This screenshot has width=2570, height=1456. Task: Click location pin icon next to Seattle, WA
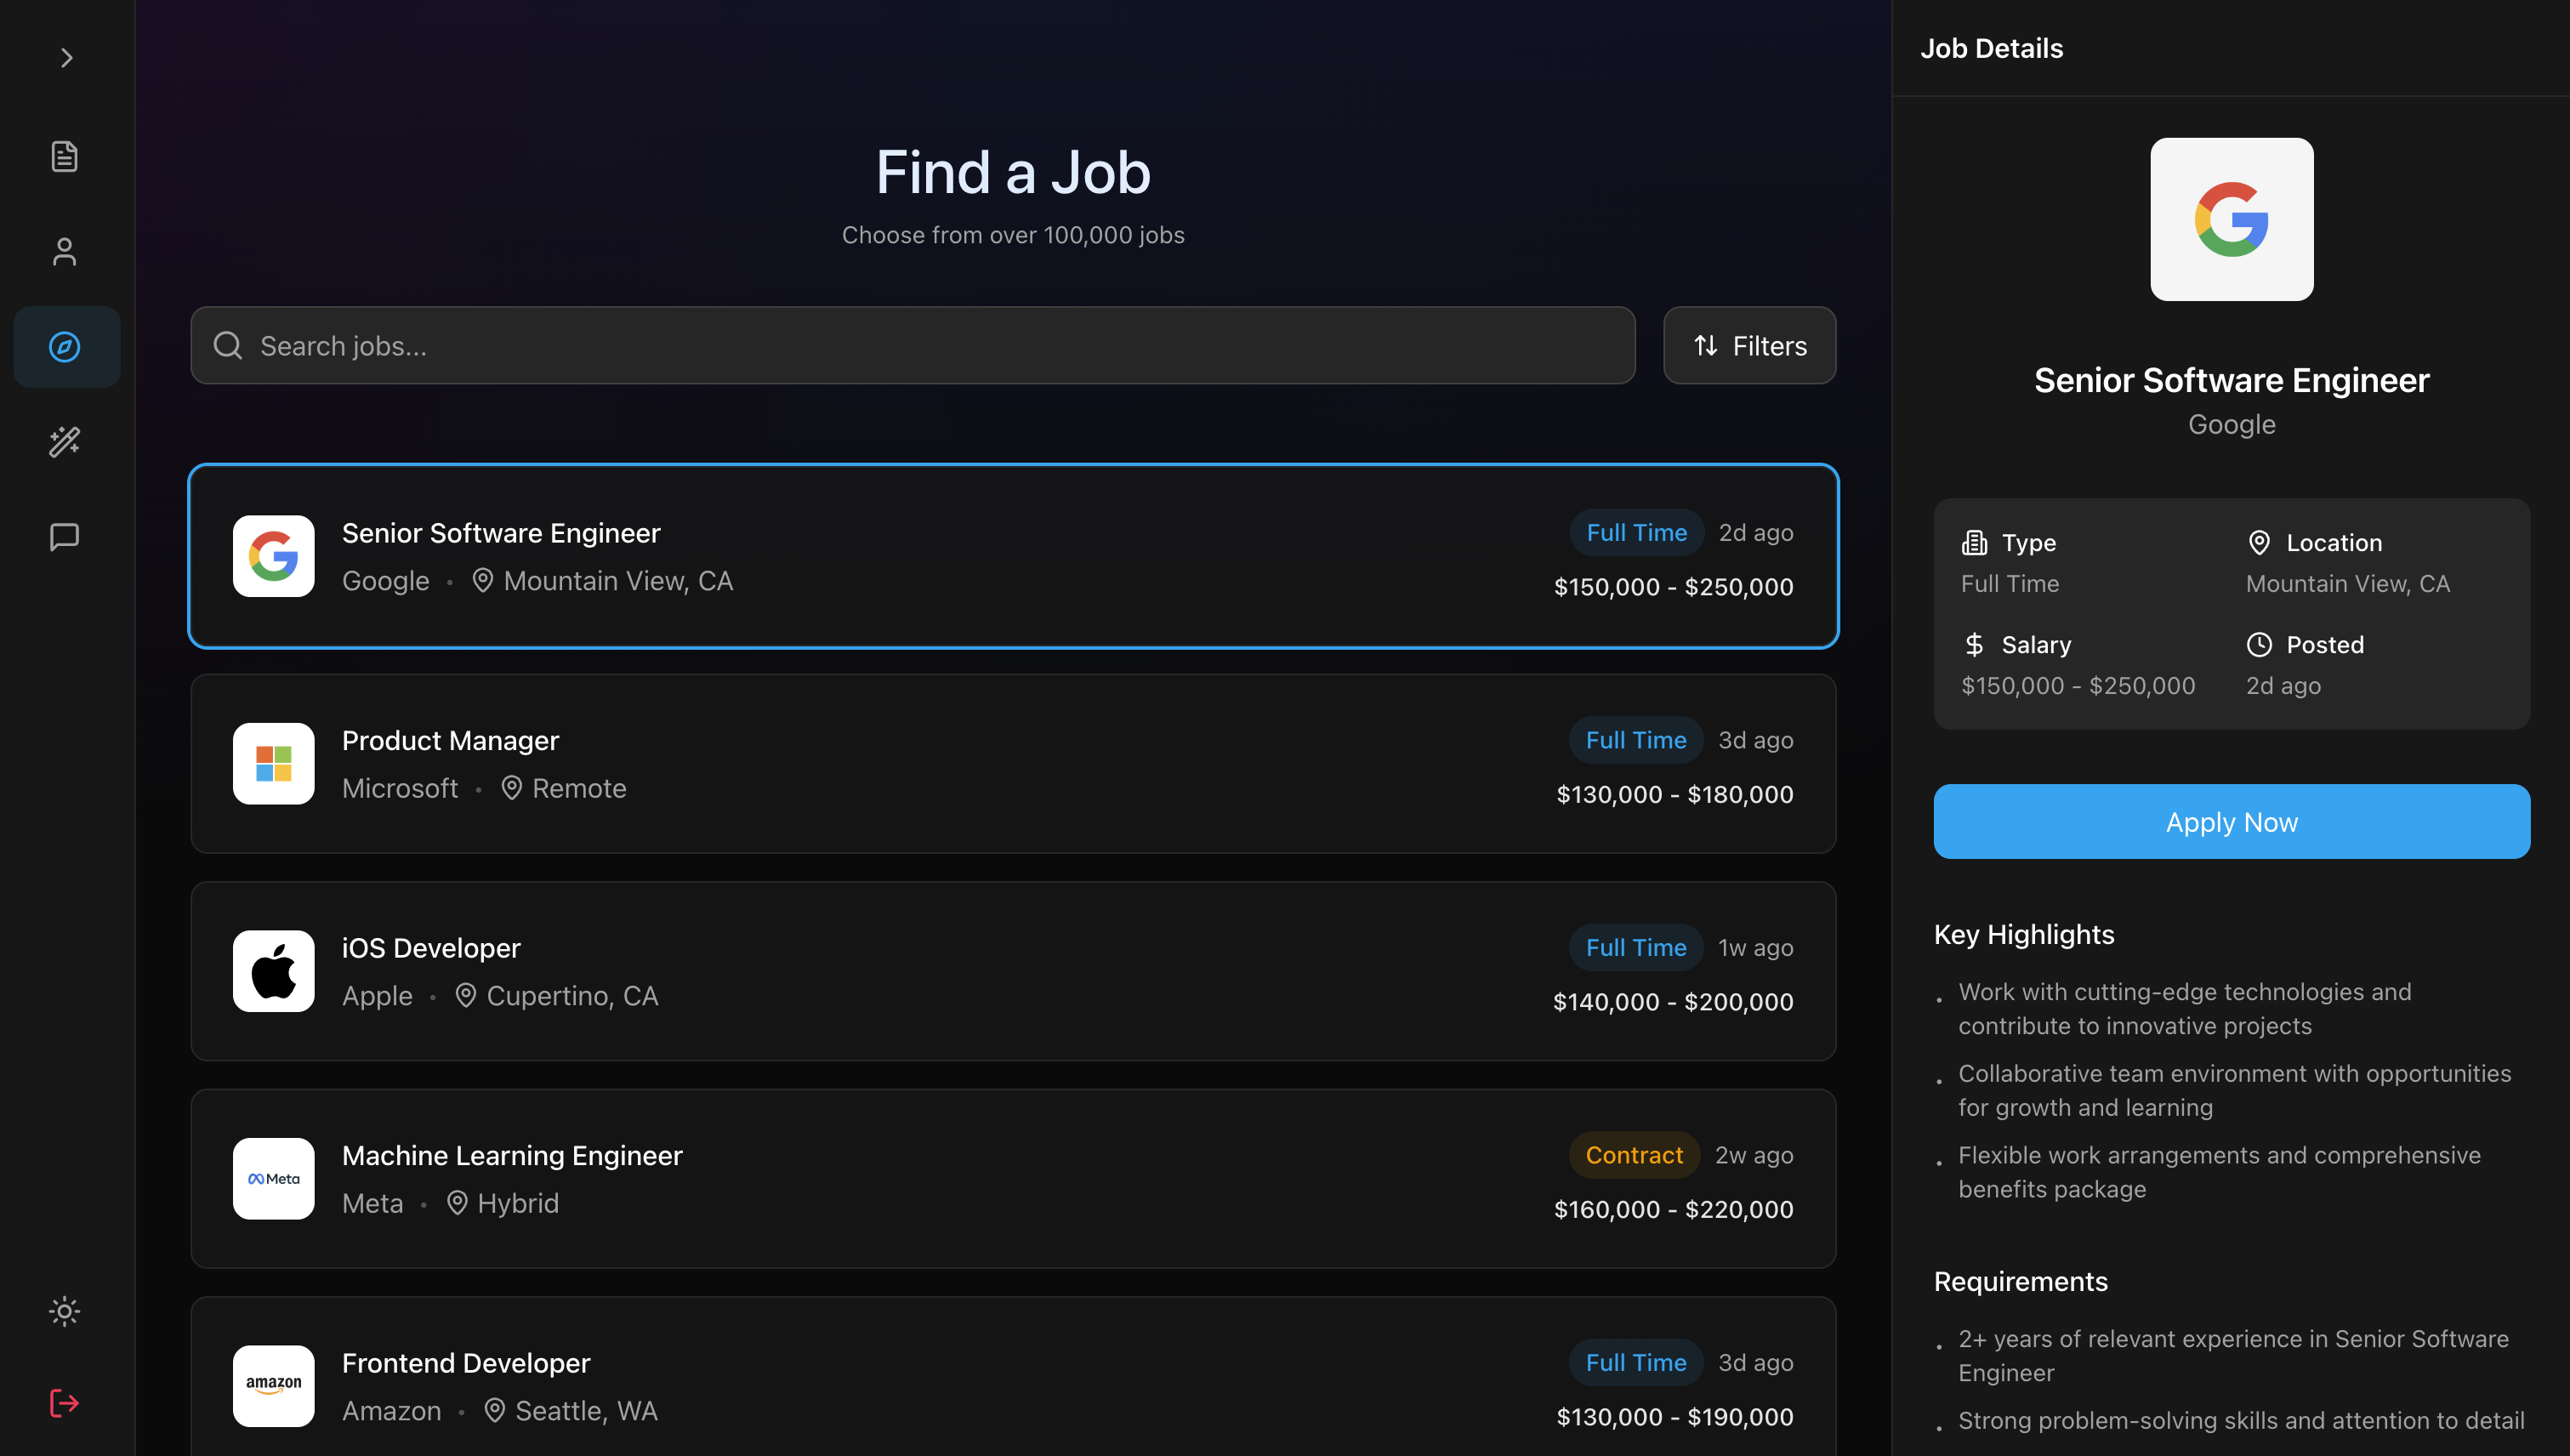coord(495,1411)
